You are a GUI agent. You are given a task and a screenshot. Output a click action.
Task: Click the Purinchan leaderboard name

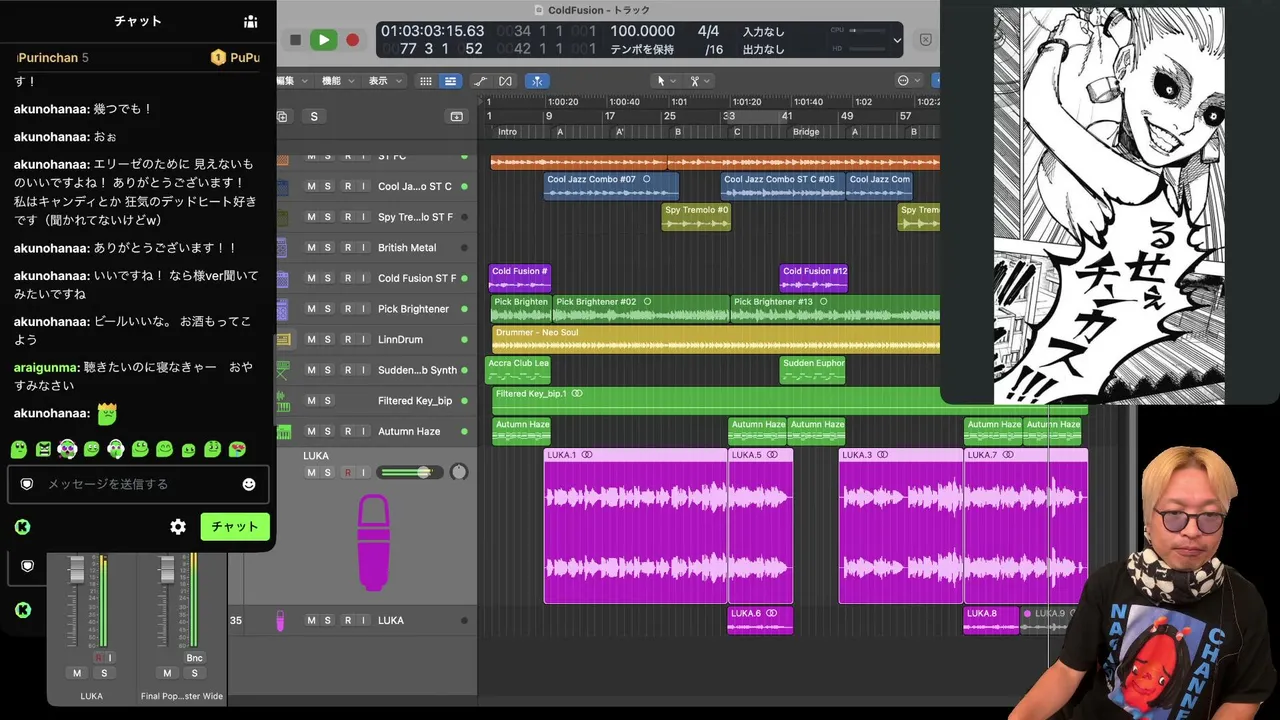48,58
